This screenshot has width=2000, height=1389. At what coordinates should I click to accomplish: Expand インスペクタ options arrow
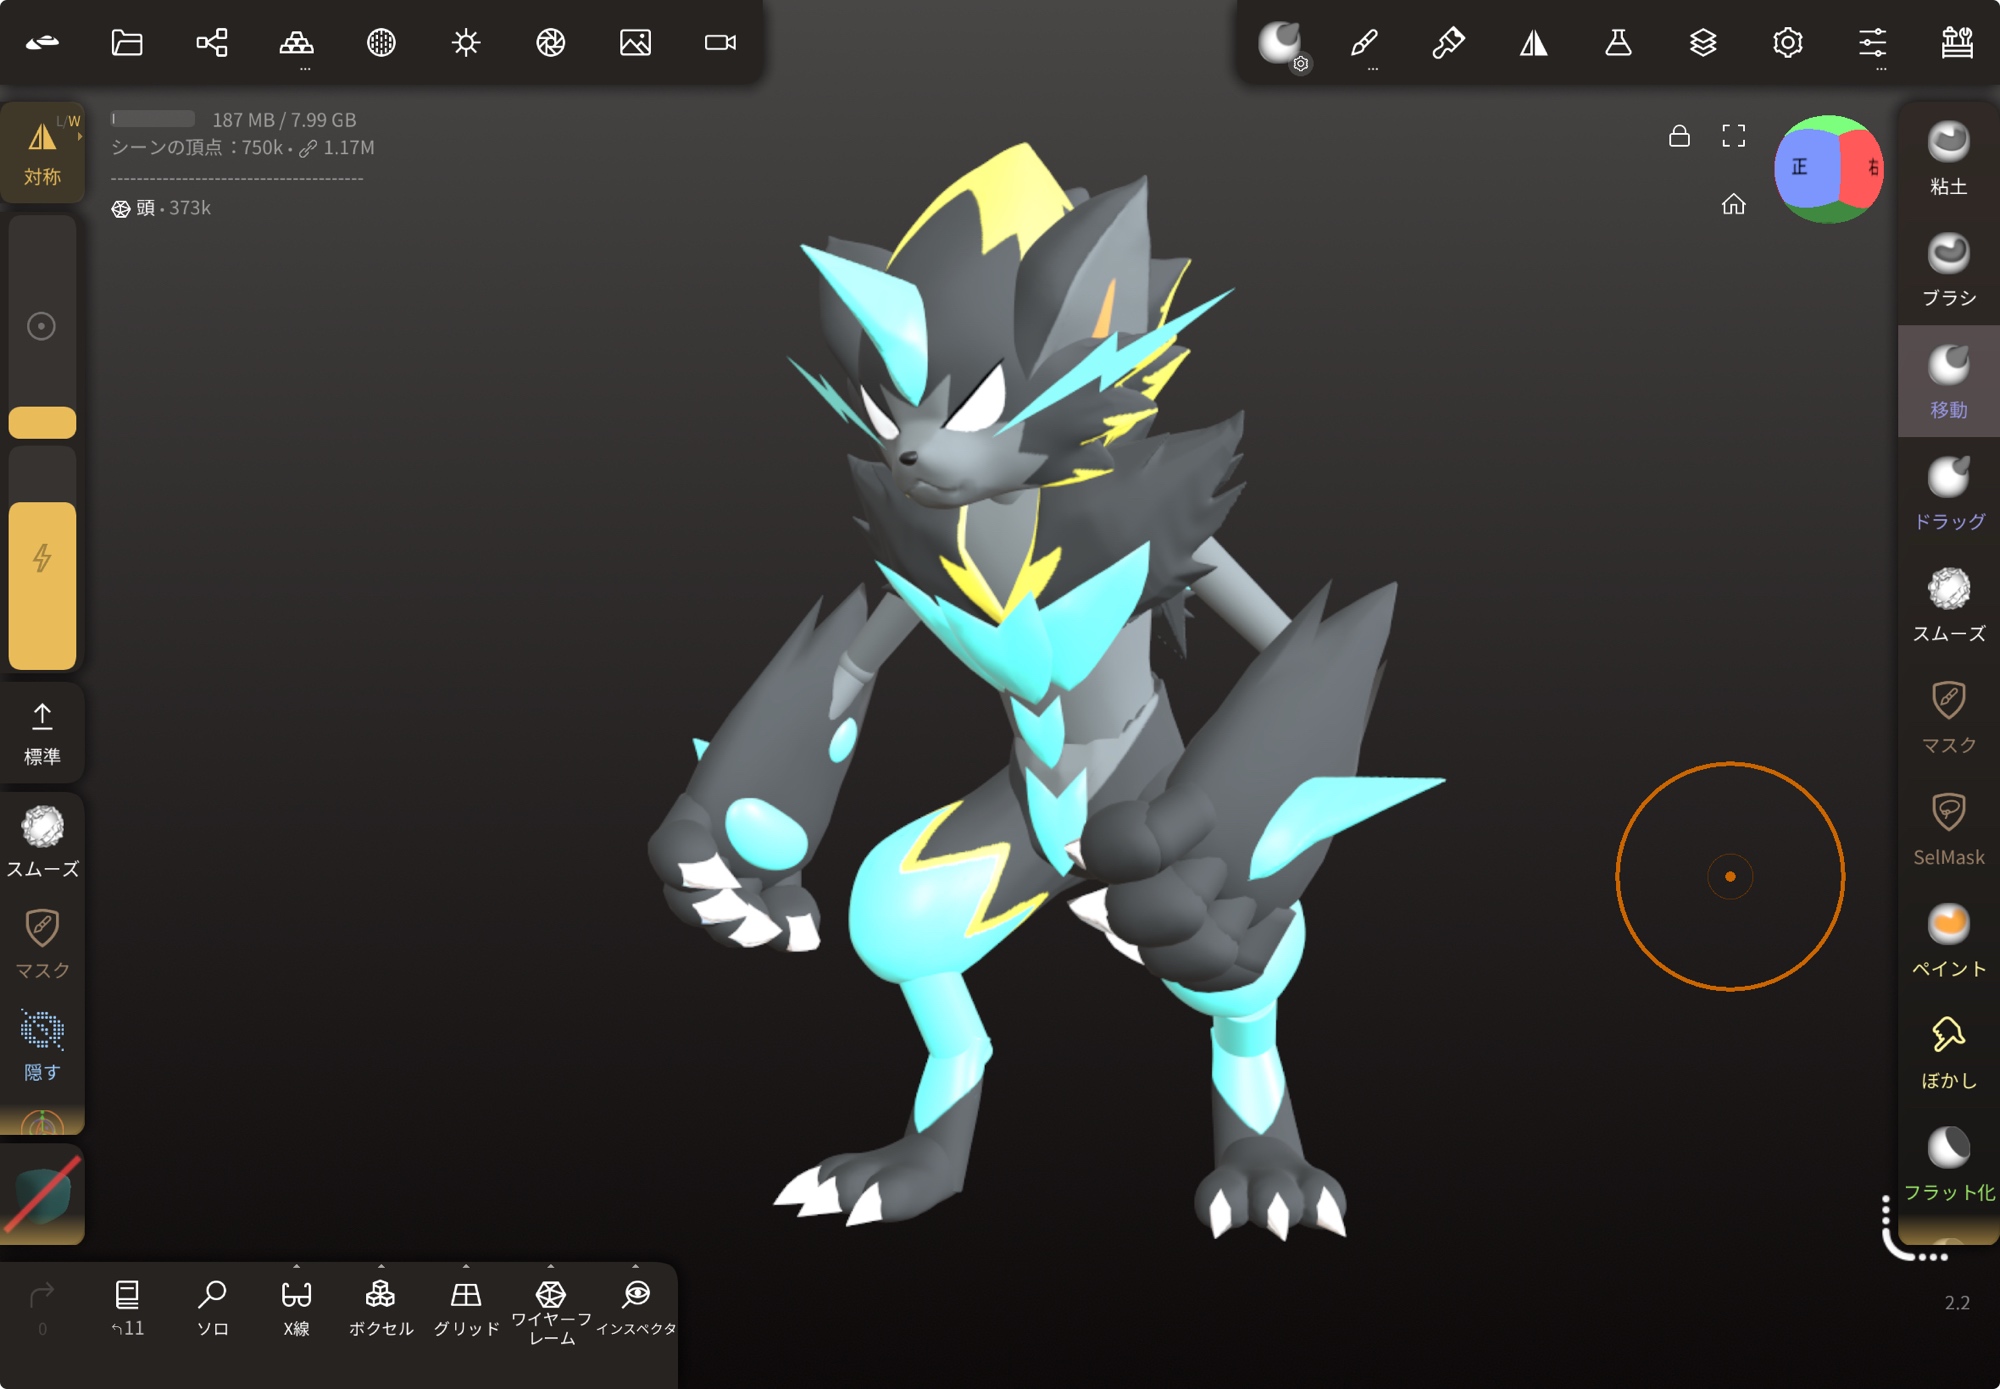point(636,1267)
